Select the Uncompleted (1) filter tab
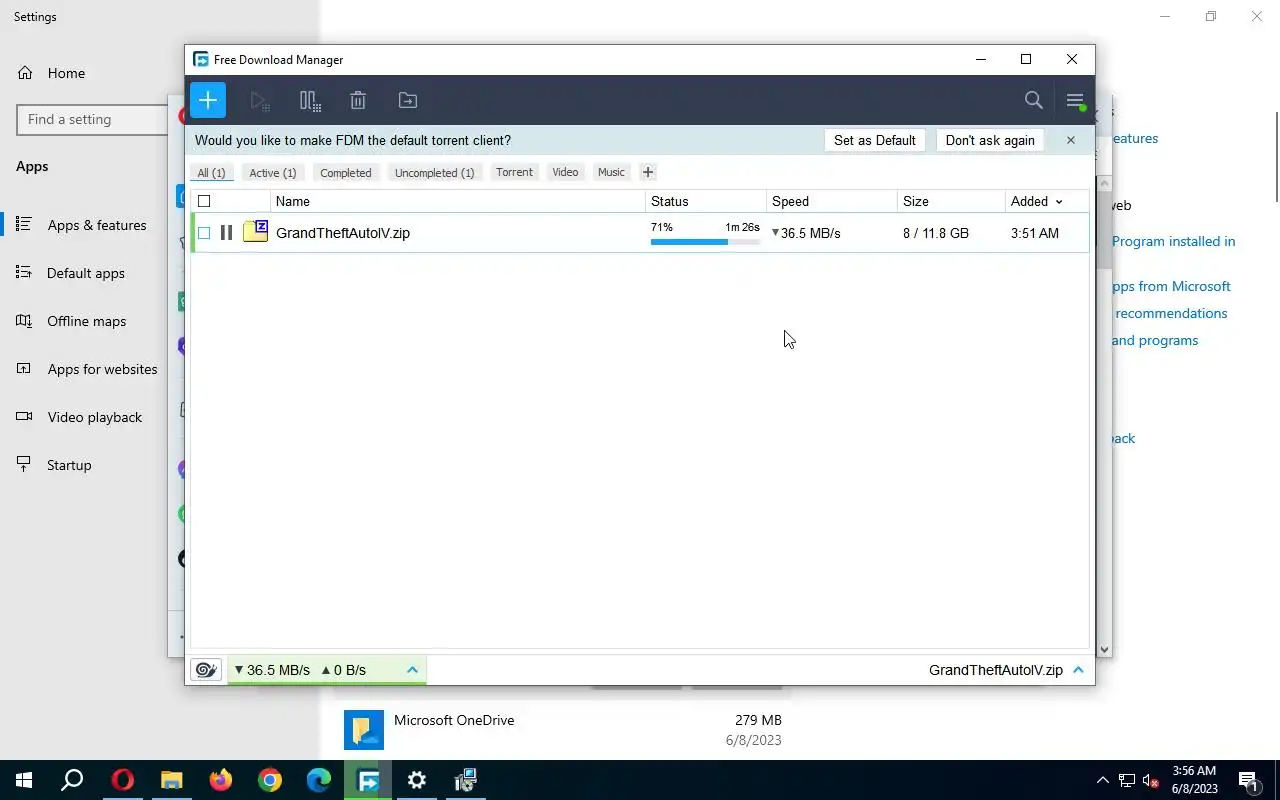The image size is (1280, 800). click(434, 172)
